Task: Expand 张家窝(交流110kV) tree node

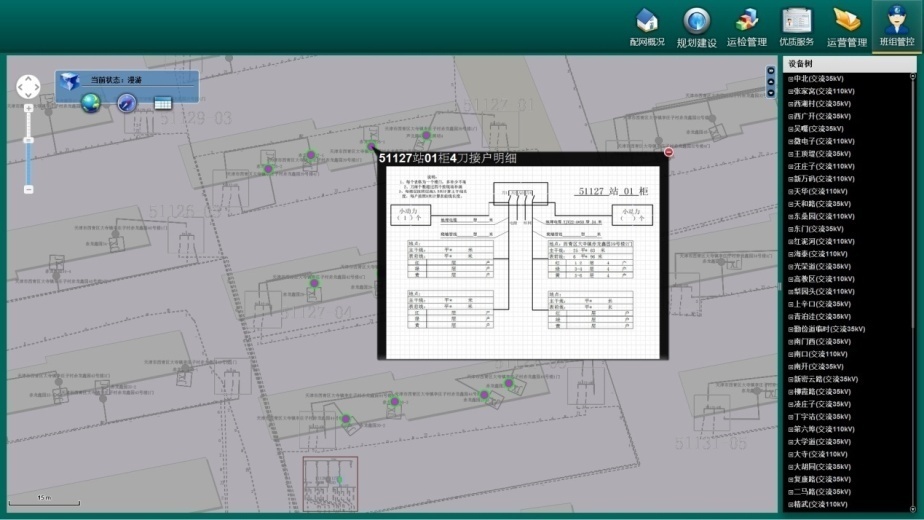Action: pyautogui.click(x=790, y=90)
